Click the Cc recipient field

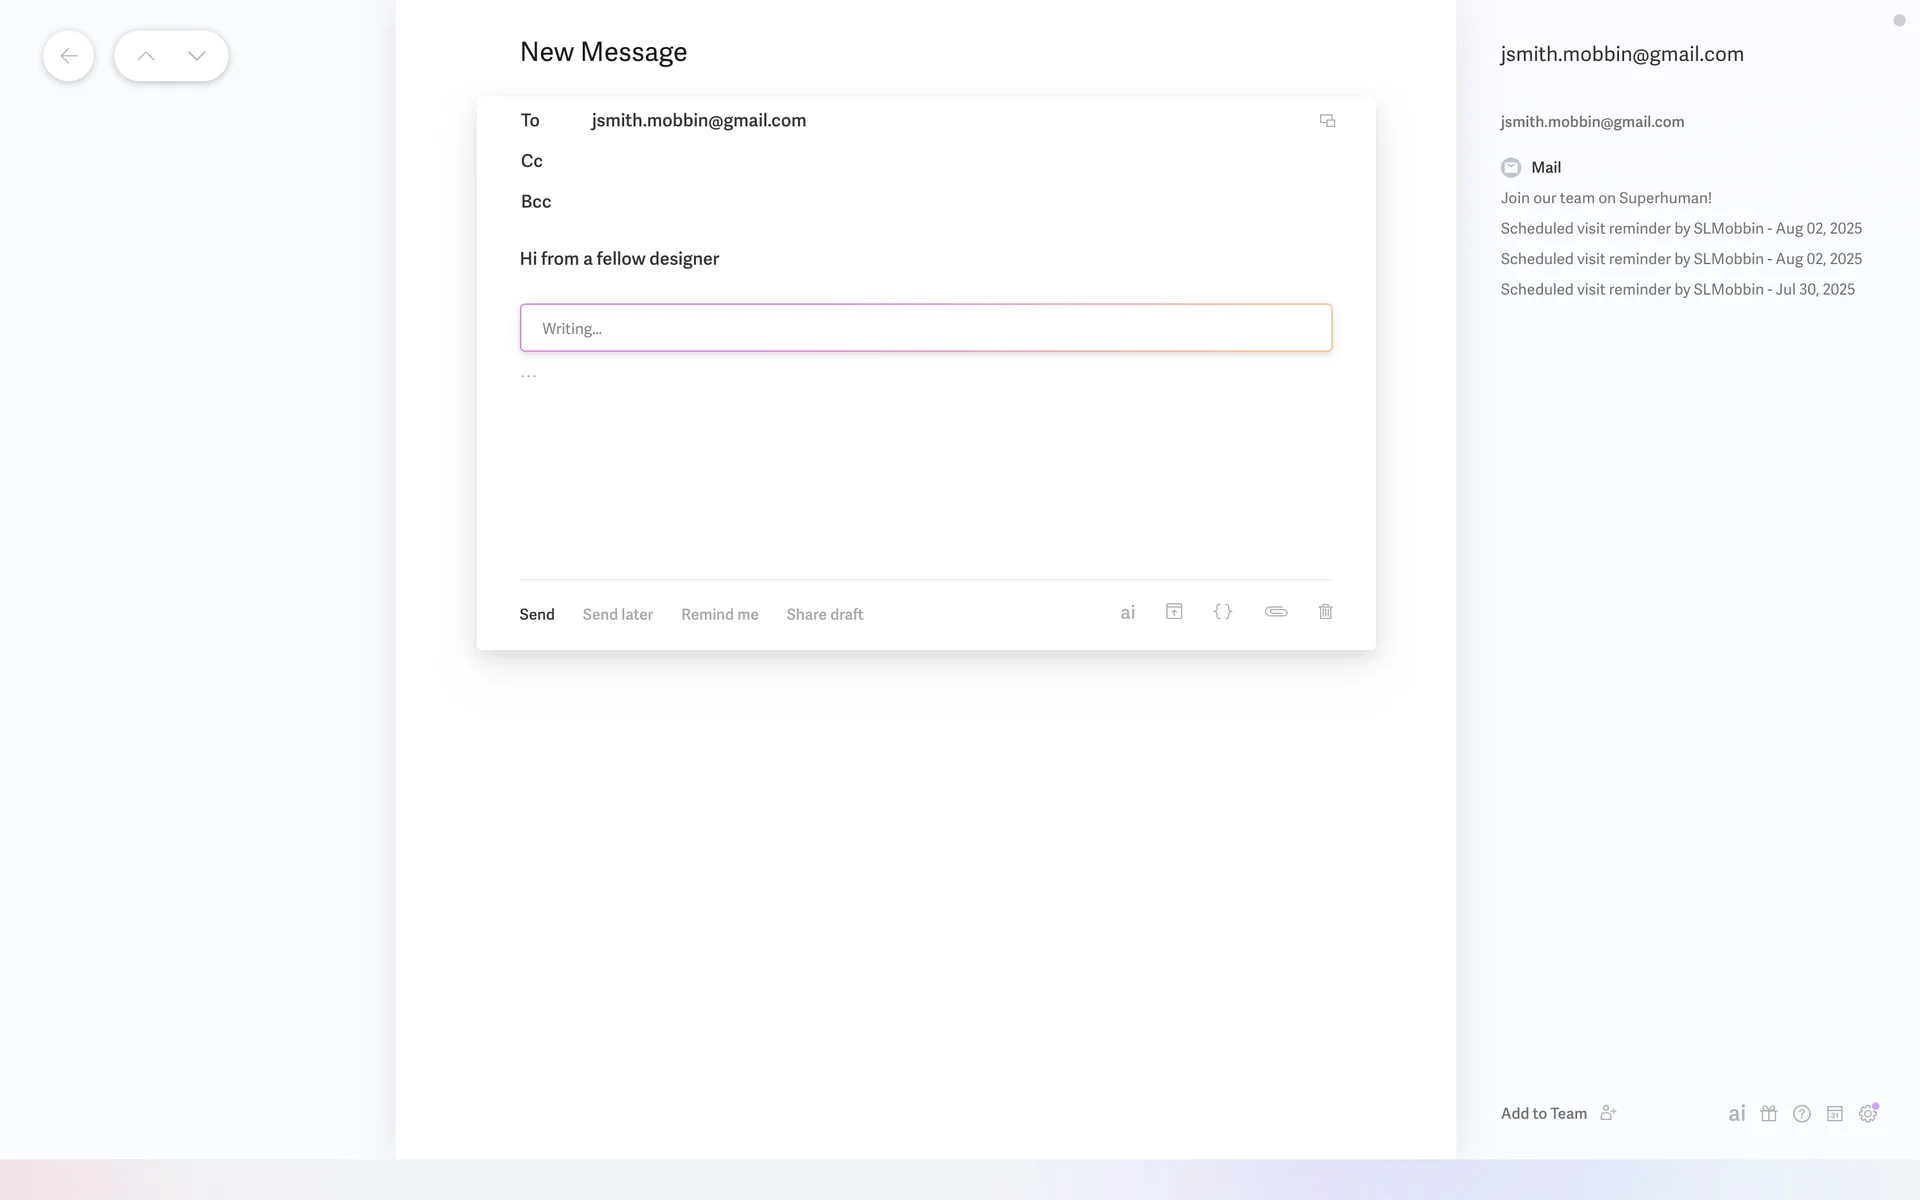(x=900, y=161)
